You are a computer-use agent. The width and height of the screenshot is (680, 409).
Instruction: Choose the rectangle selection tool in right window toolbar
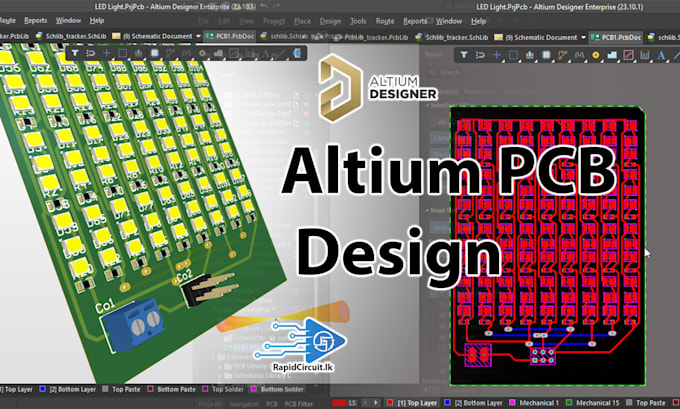[513, 55]
